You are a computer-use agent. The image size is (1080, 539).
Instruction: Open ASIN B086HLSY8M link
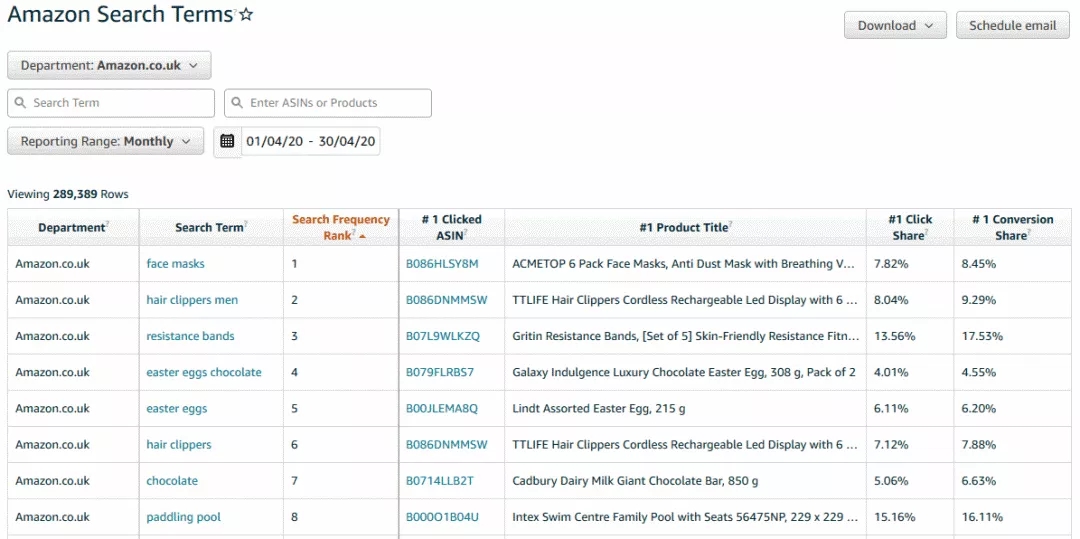pyautogui.click(x=442, y=264)
